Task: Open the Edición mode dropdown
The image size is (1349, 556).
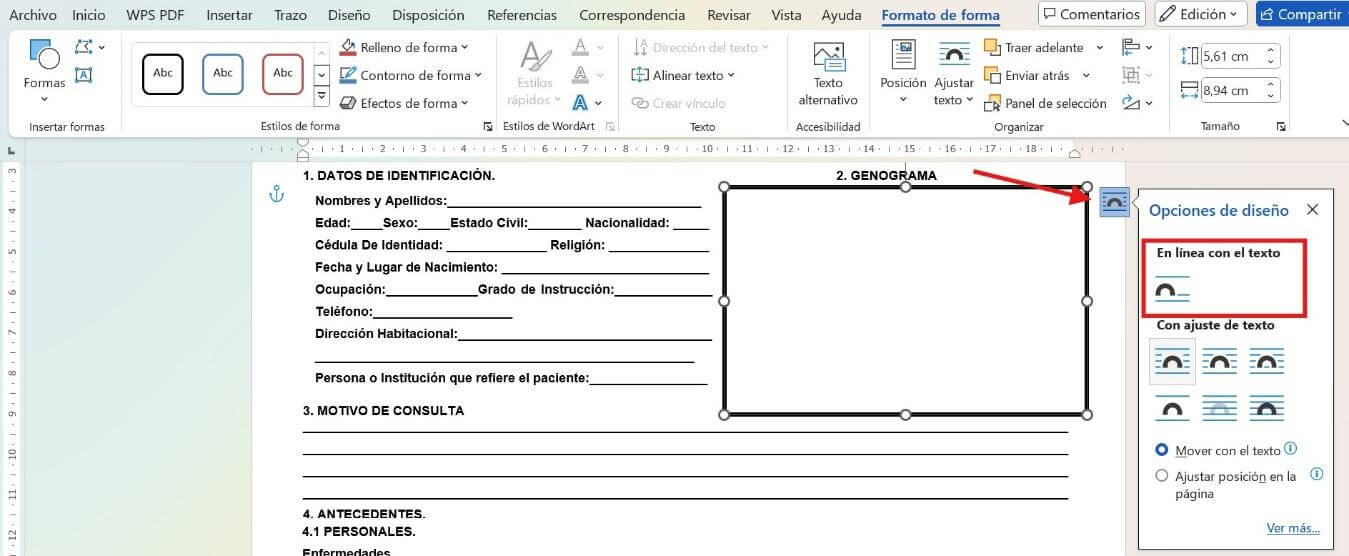Action: point(1201,14)
